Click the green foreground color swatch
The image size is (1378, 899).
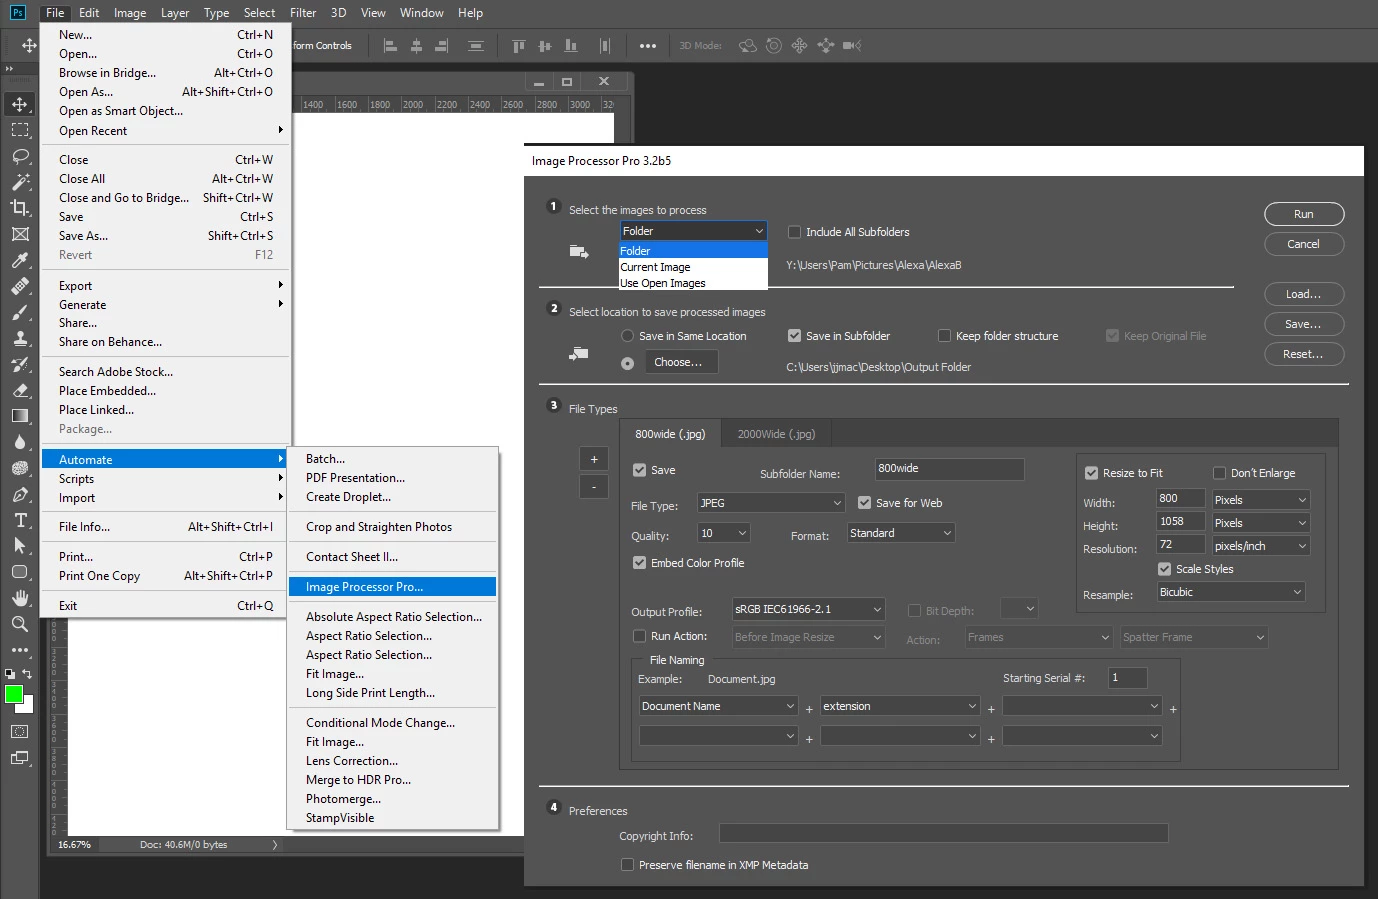tap(14, 694)
